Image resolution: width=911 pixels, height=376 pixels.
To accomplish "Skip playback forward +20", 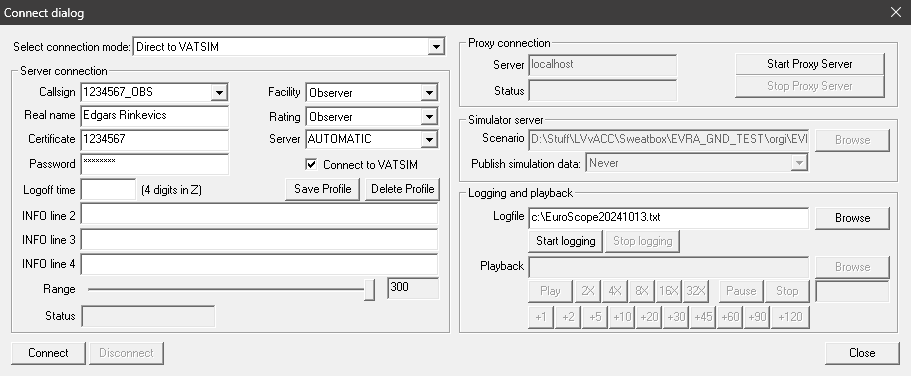I will tap(648, 317).
